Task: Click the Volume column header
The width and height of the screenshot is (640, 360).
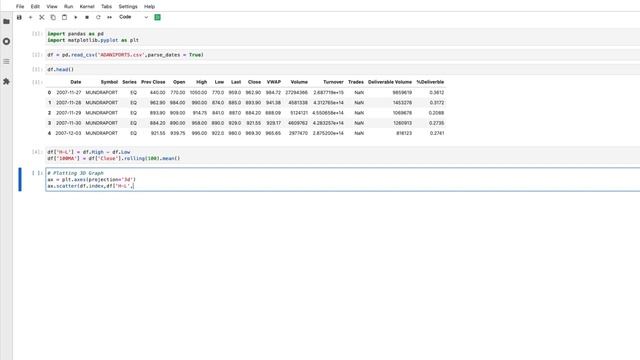Action: click(x=299, y=82)
